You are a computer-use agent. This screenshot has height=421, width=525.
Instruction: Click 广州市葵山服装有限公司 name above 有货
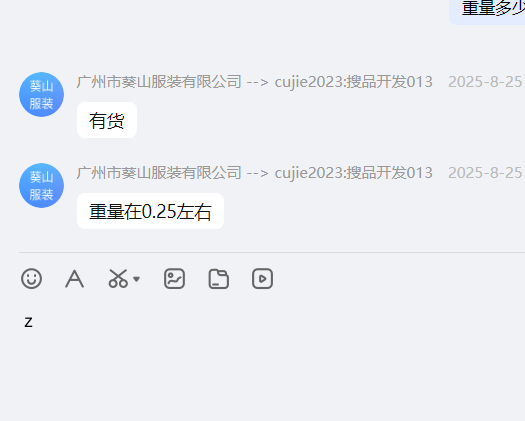pyautogui.click(x=159, y=82)
